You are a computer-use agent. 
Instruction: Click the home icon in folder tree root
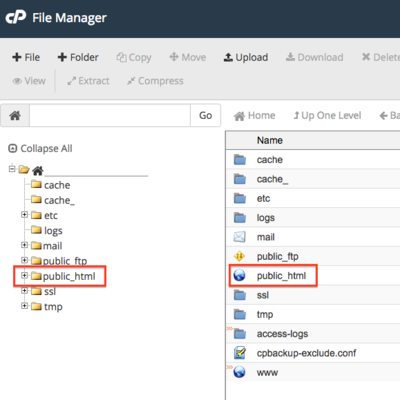tap(38, 170)
